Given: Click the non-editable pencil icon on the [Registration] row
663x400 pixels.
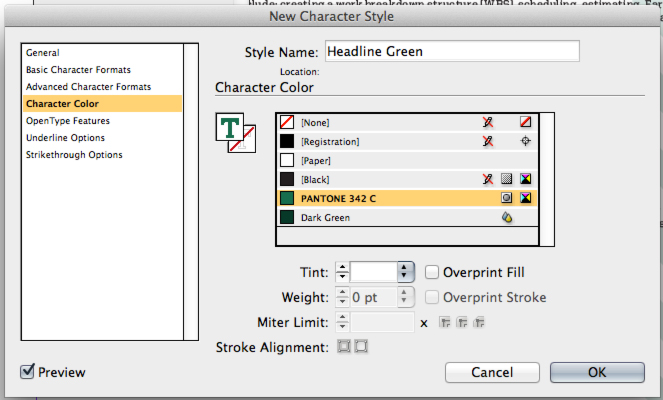Looking at the screenshot, I should coord(488,141).
